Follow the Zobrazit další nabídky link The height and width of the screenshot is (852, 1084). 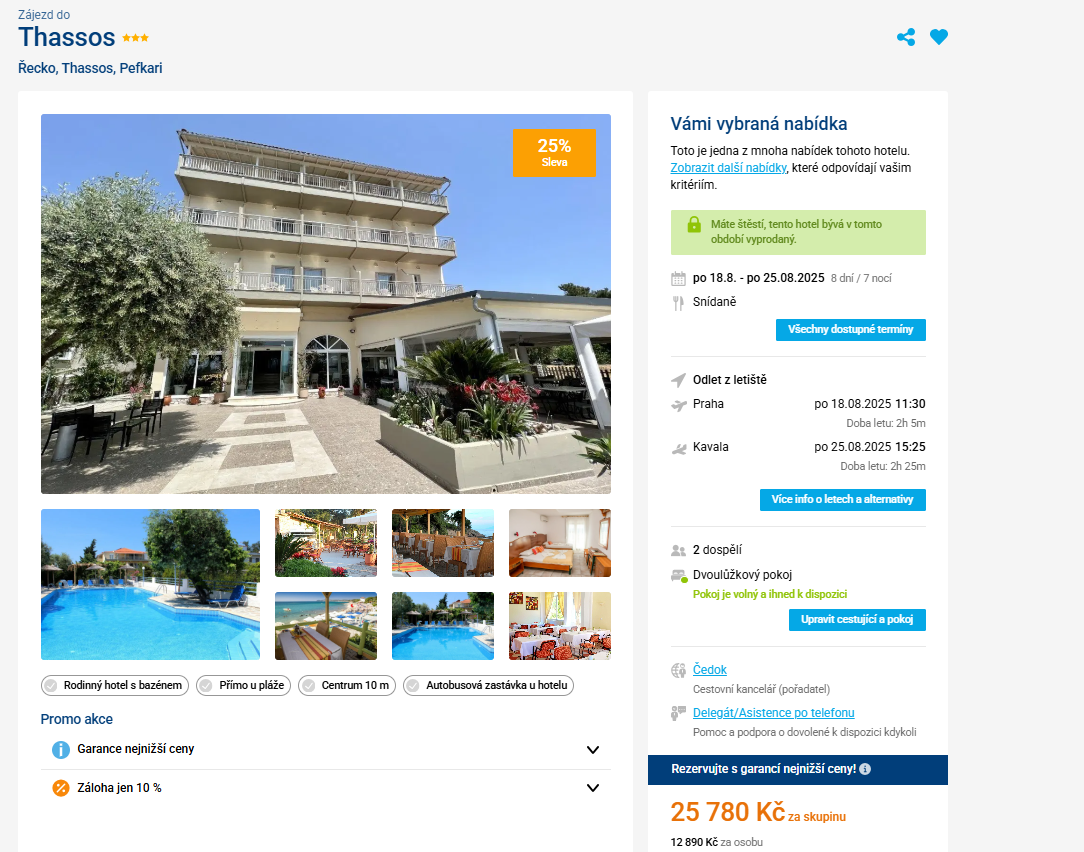point(728,168)
